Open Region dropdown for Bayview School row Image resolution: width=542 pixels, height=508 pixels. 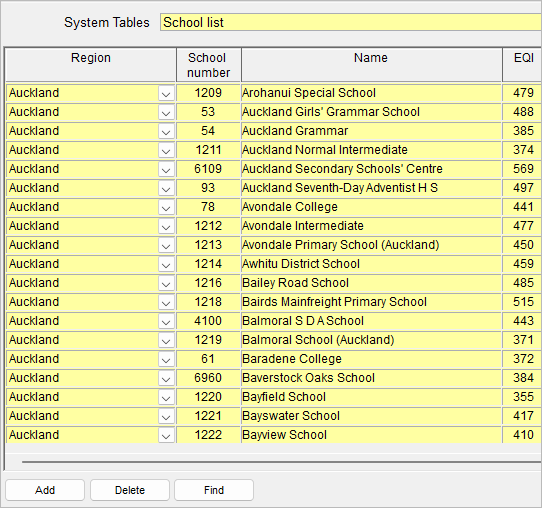166,435
